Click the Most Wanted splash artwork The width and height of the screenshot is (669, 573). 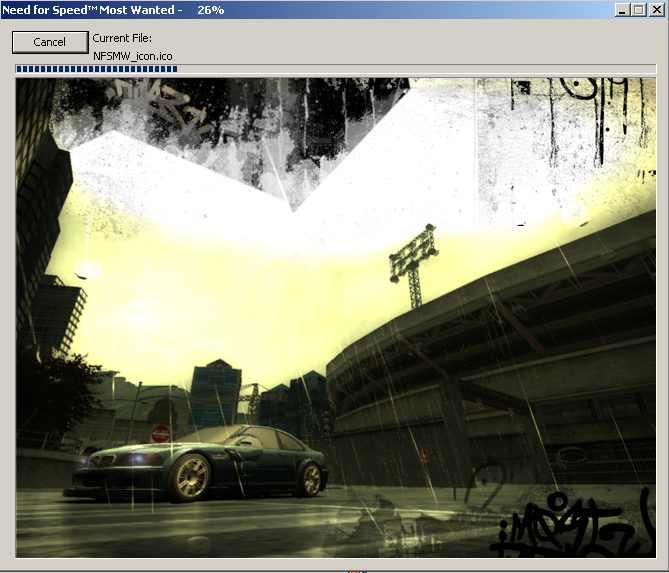pos(335,317)
